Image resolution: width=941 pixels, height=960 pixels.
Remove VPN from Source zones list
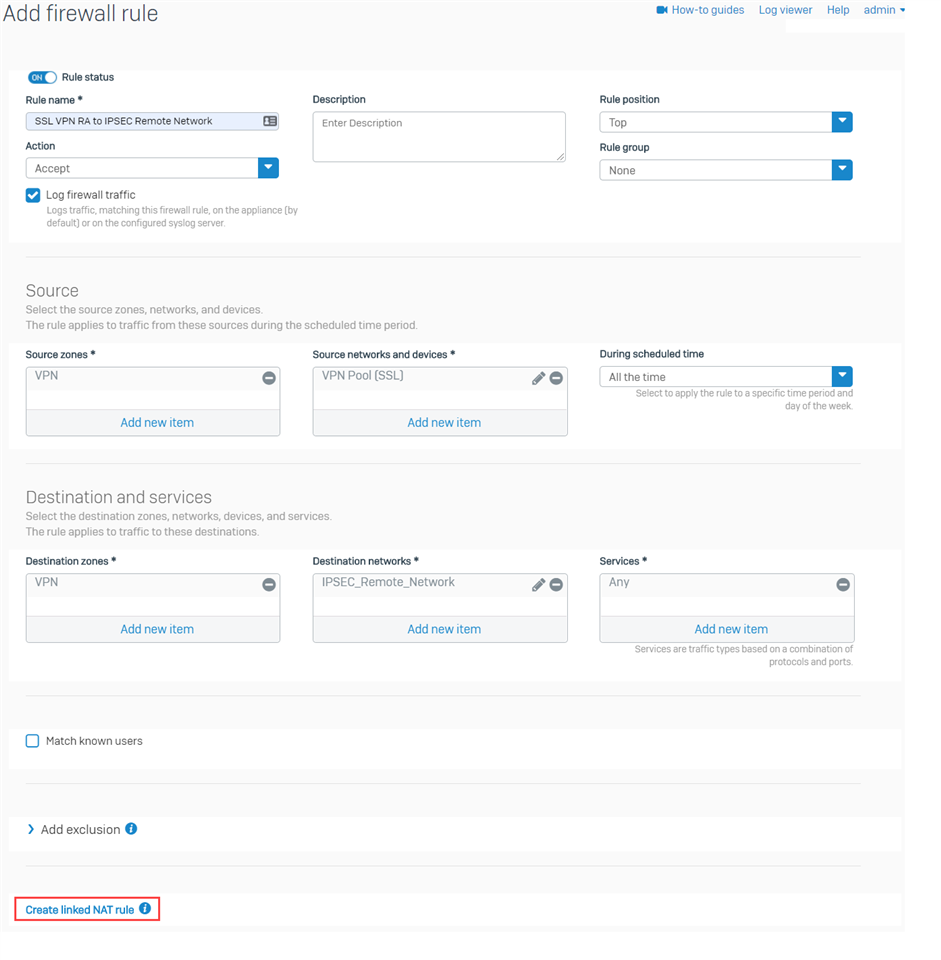(269, 378)
